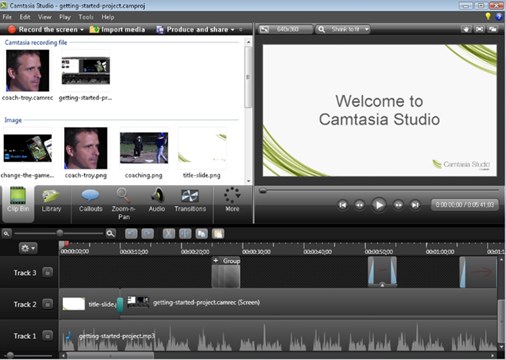
Task: Click the blue help question icon
Action: point(499,16)
